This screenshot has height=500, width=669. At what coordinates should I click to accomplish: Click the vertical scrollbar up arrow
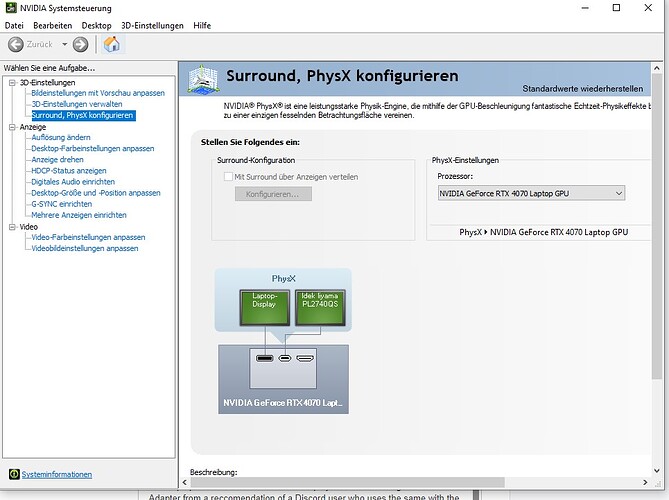tap(657, 68)
